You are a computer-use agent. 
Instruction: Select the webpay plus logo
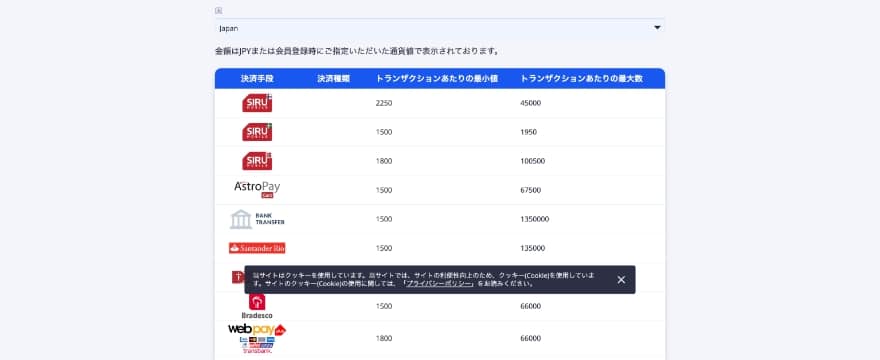point(257,338)
